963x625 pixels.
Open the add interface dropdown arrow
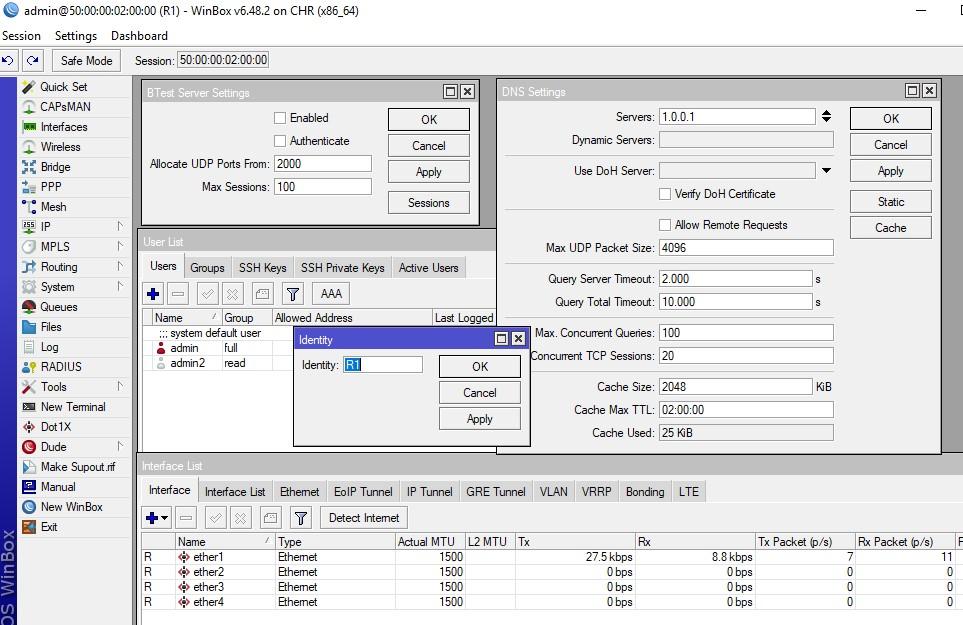click(x=166, y=518)
